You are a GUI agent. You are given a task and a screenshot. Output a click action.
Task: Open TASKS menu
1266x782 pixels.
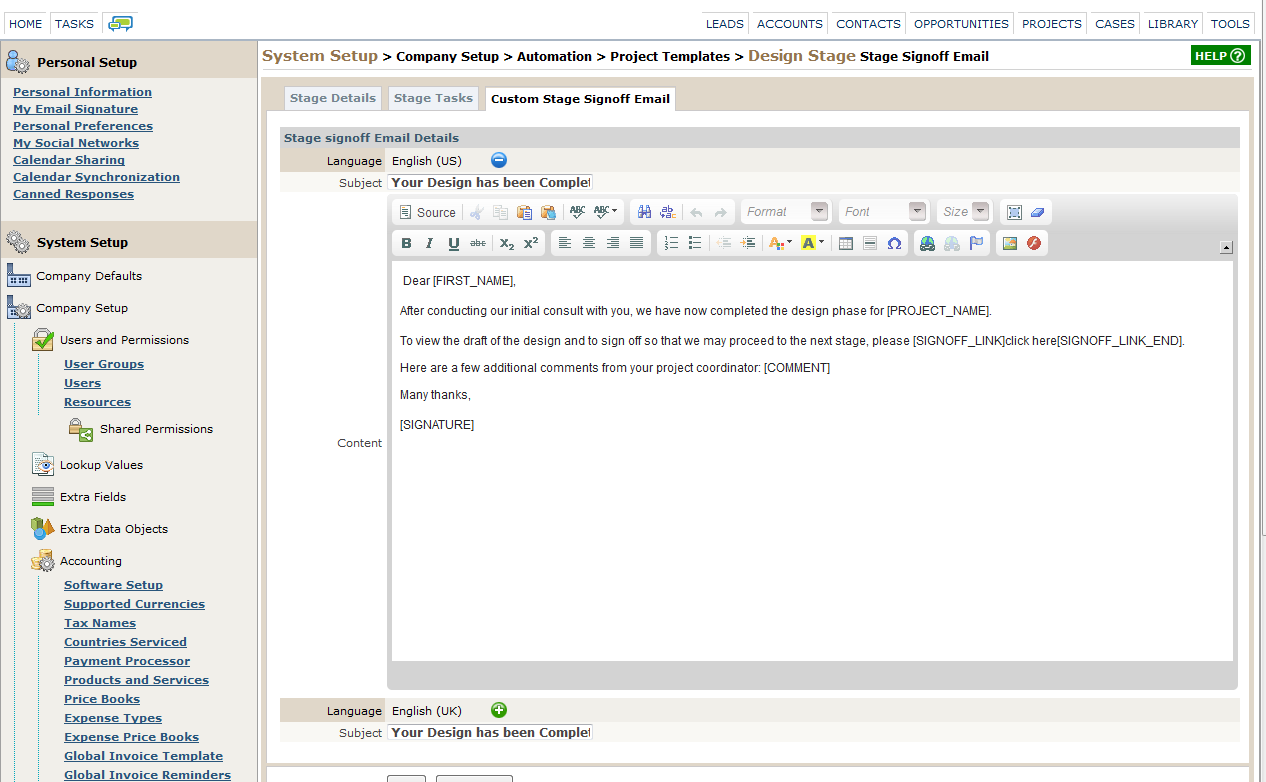tap(75, 23)
